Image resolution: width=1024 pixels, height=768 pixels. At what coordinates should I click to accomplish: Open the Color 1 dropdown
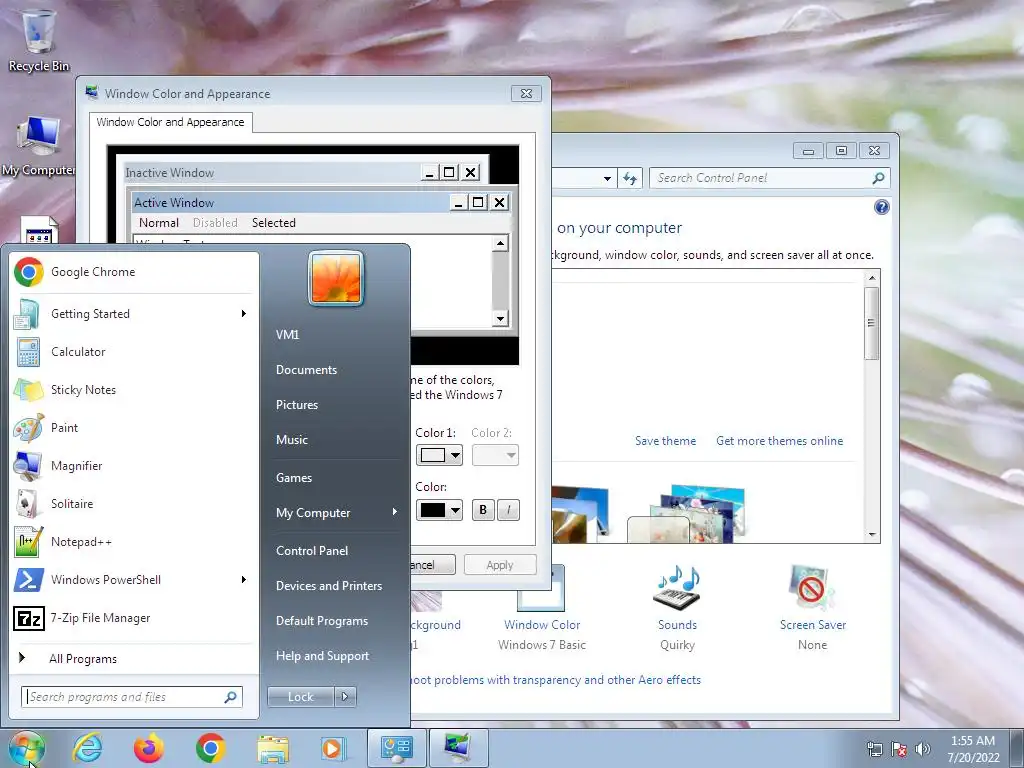(455, 455)
